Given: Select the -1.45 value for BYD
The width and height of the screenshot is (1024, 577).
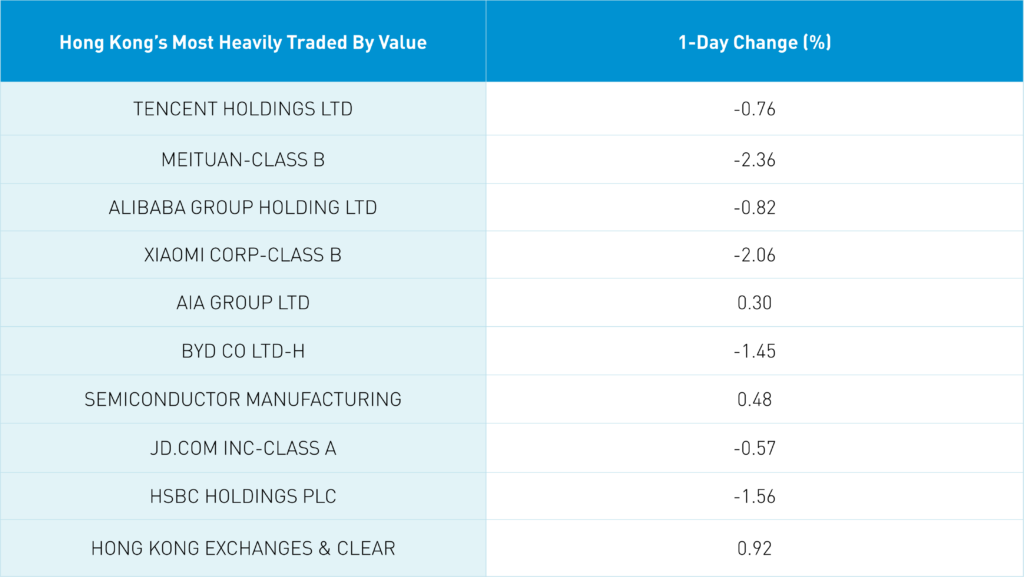Looking at the screenshot, I should point(754,351).
